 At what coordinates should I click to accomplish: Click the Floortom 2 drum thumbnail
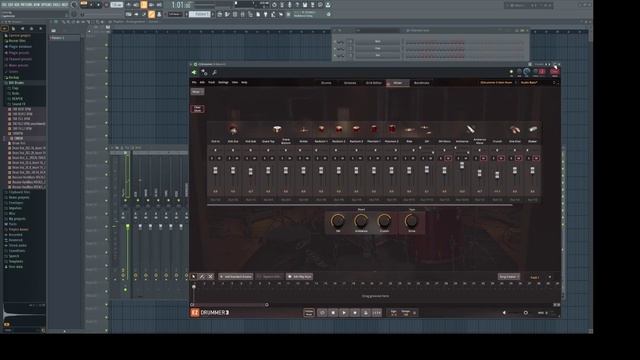click(391, 129)
